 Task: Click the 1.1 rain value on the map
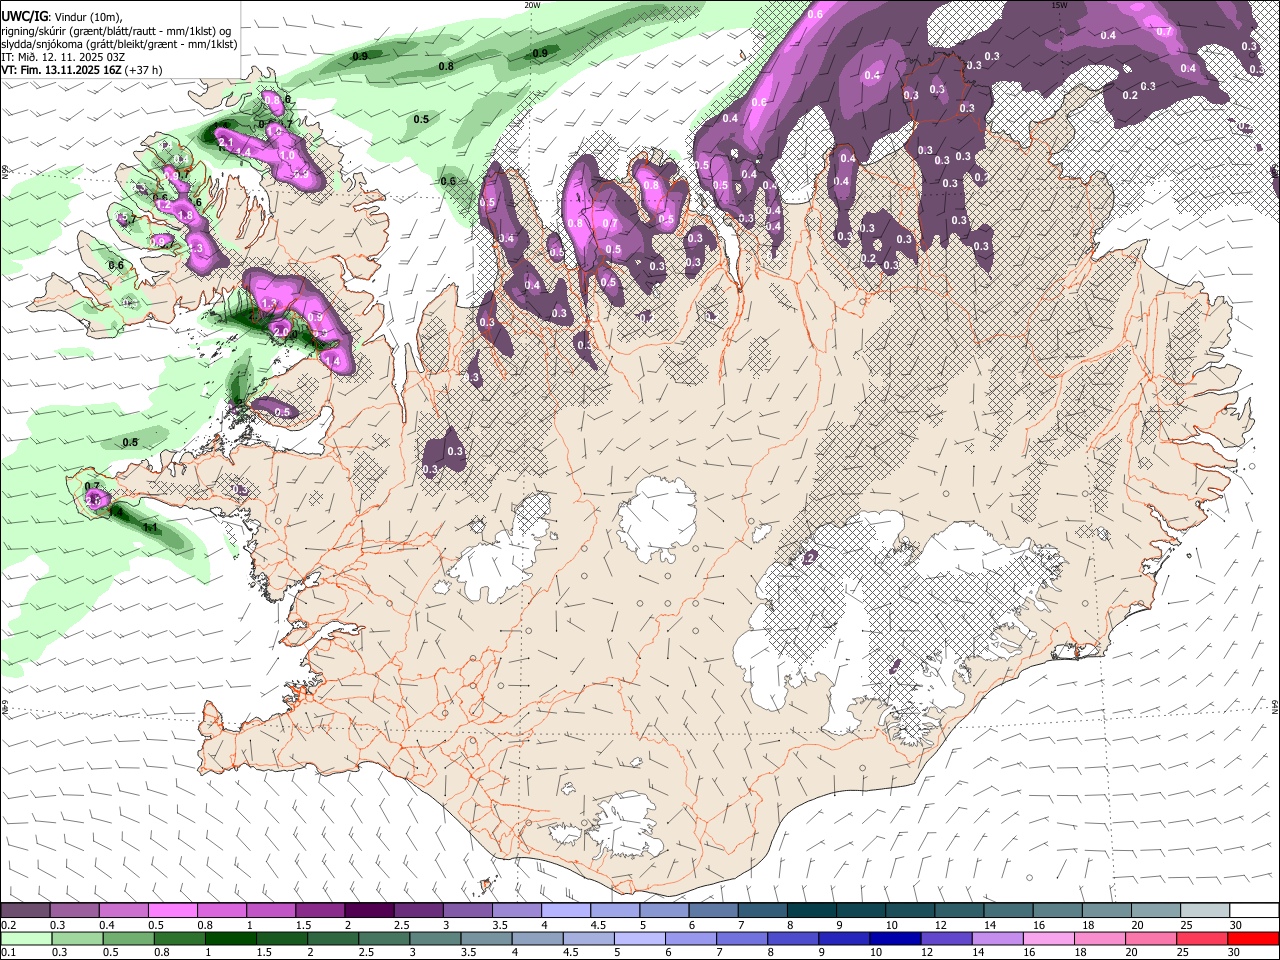point(150,527)
